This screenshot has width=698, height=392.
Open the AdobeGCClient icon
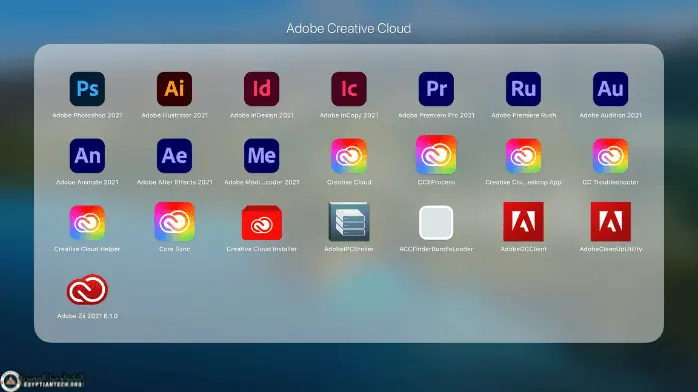coord(524,222)
